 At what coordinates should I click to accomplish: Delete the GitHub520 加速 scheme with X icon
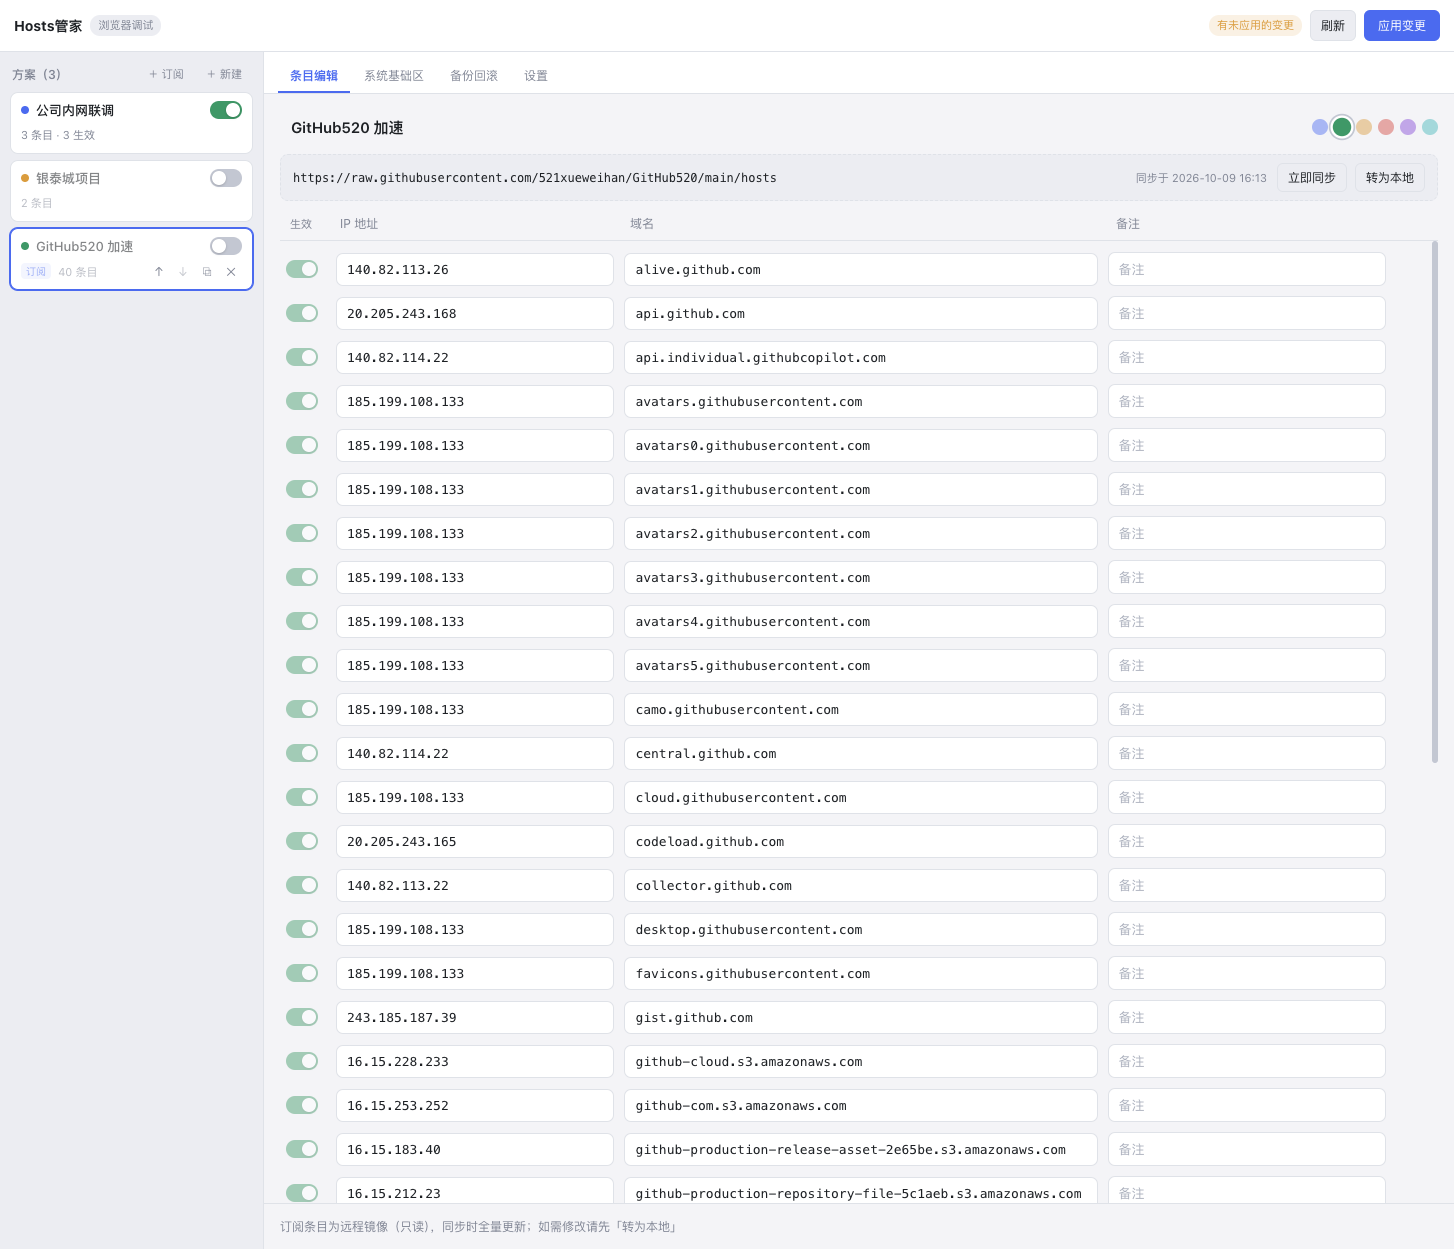click(x=231, y=272)
